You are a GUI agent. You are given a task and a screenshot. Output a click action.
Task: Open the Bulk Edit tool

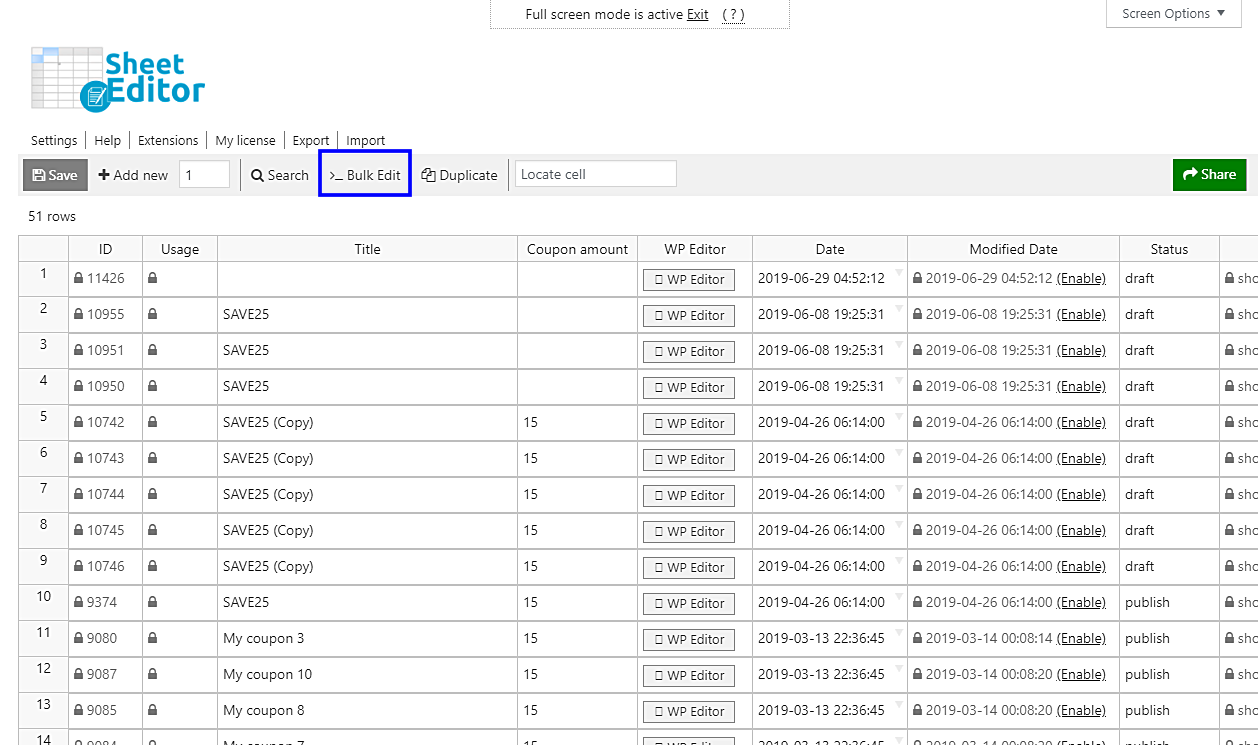tap(365, 175)
